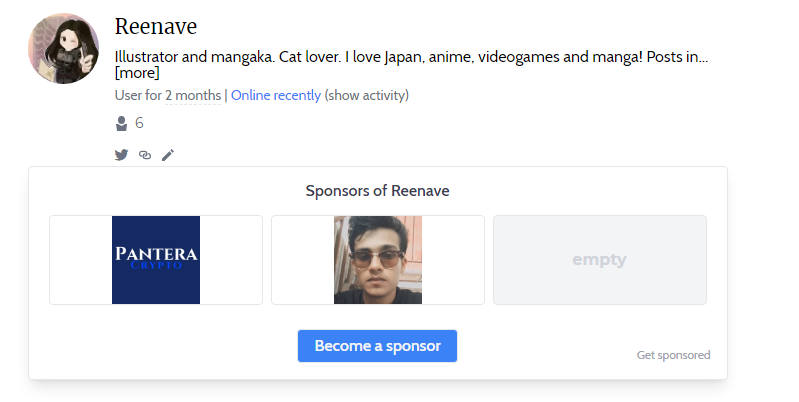Select the pencil edit icon
This screenshot has width=799, height=402.
coord(168,155)
